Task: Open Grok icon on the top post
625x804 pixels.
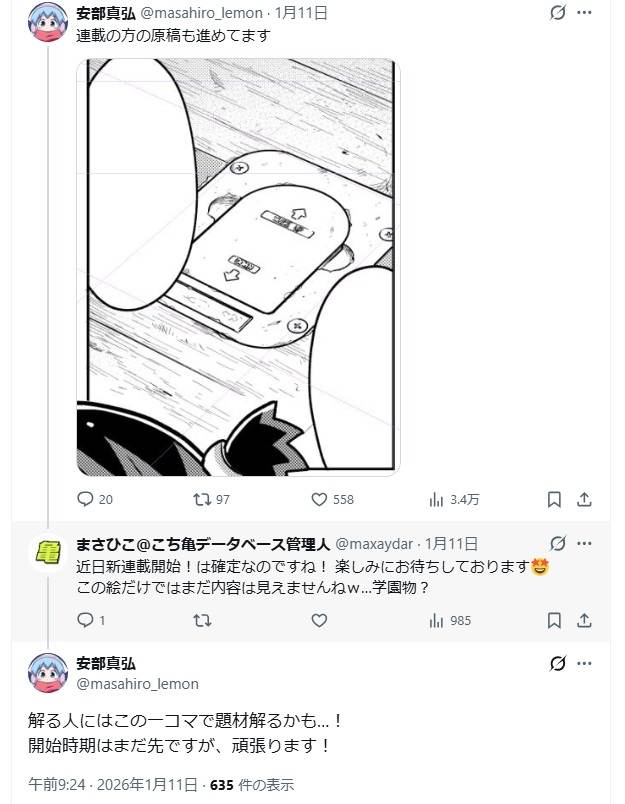Action: click(x=557, y=12)
